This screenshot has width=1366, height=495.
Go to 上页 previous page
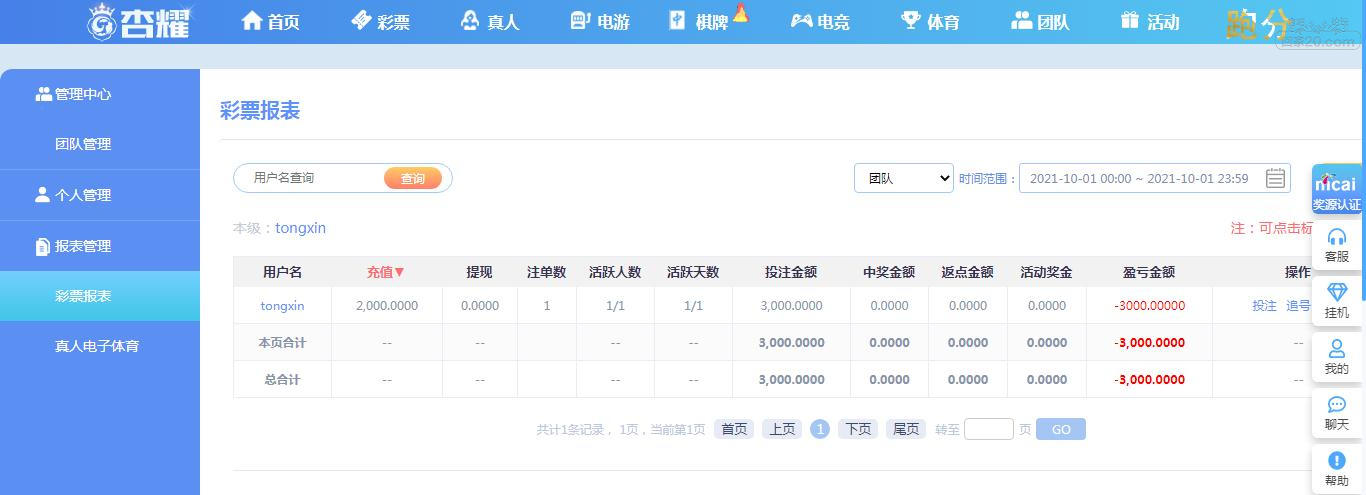pos(782,429)
